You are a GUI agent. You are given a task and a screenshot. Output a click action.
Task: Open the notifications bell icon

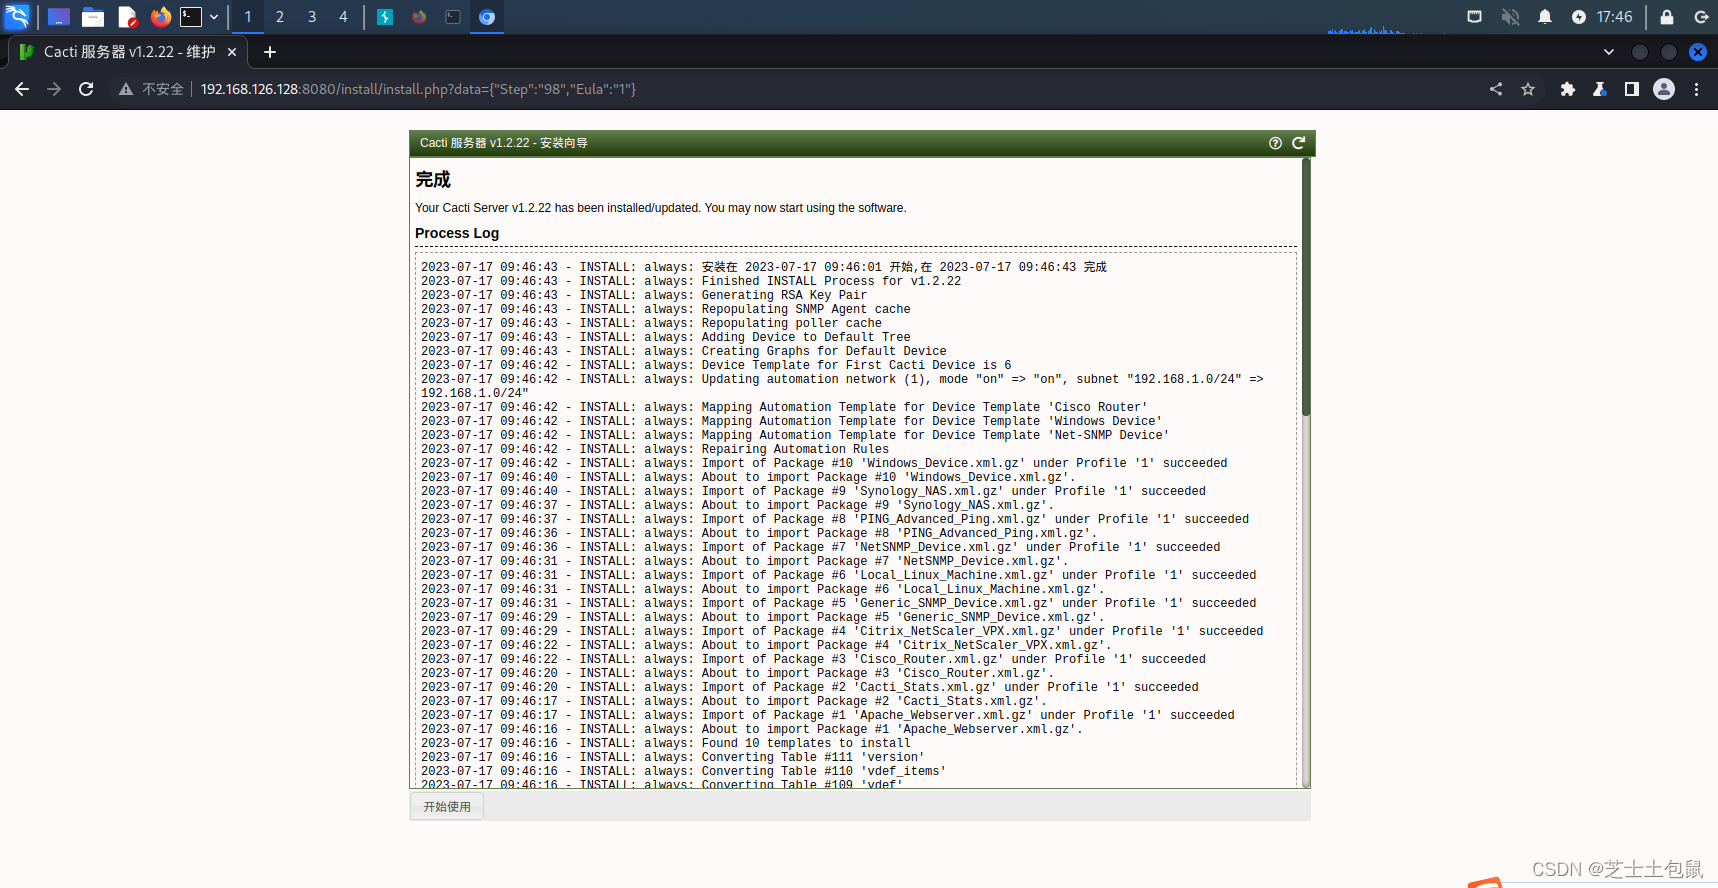(x=1545, y=17)
